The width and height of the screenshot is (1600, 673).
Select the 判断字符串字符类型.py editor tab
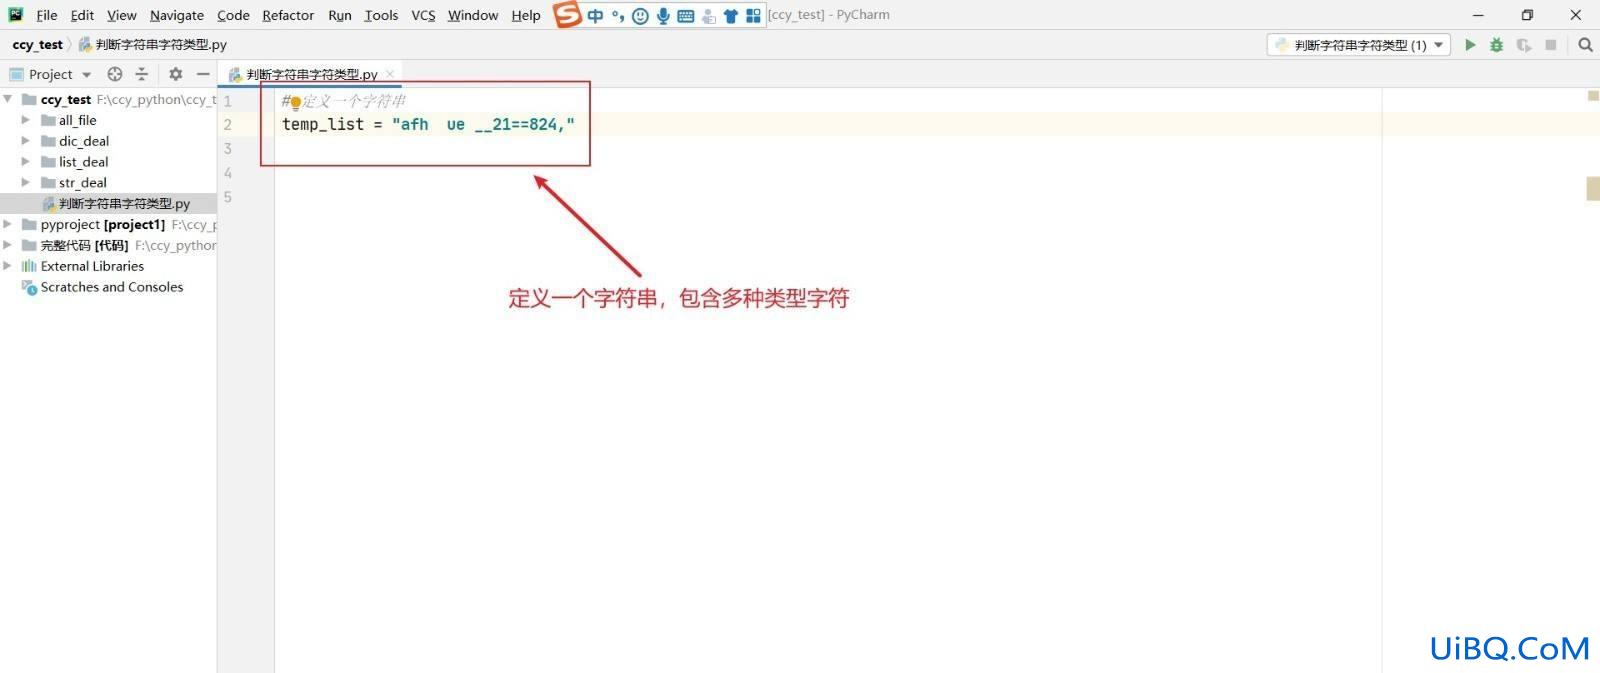tap(310, 74)
